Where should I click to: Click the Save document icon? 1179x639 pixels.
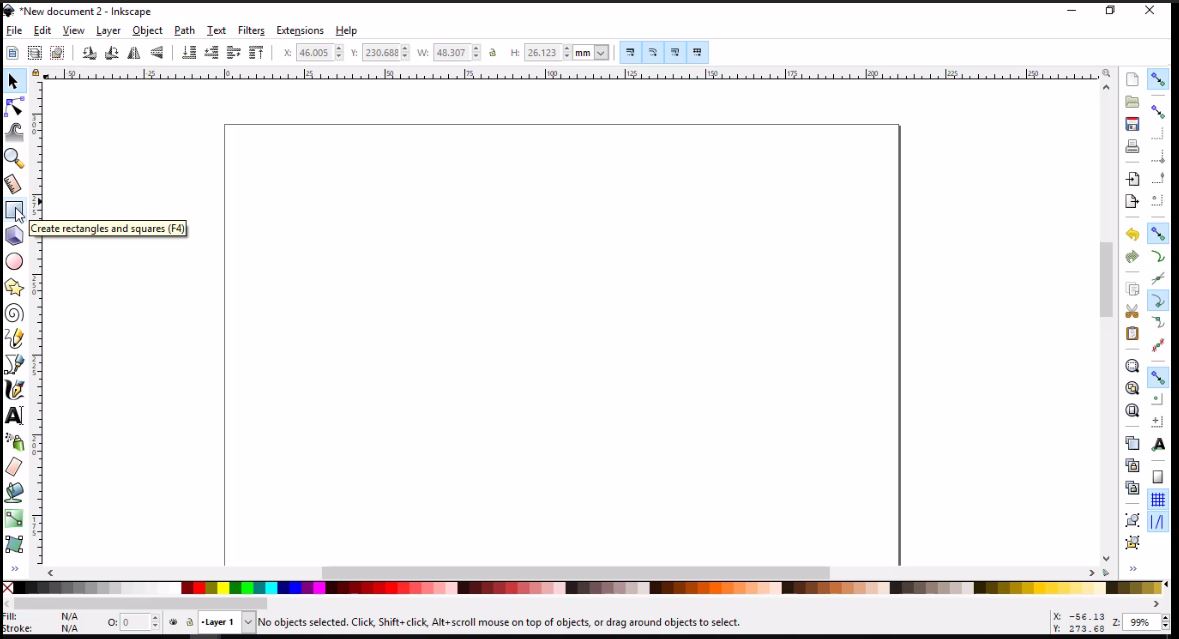click(x=1132, y=124)
